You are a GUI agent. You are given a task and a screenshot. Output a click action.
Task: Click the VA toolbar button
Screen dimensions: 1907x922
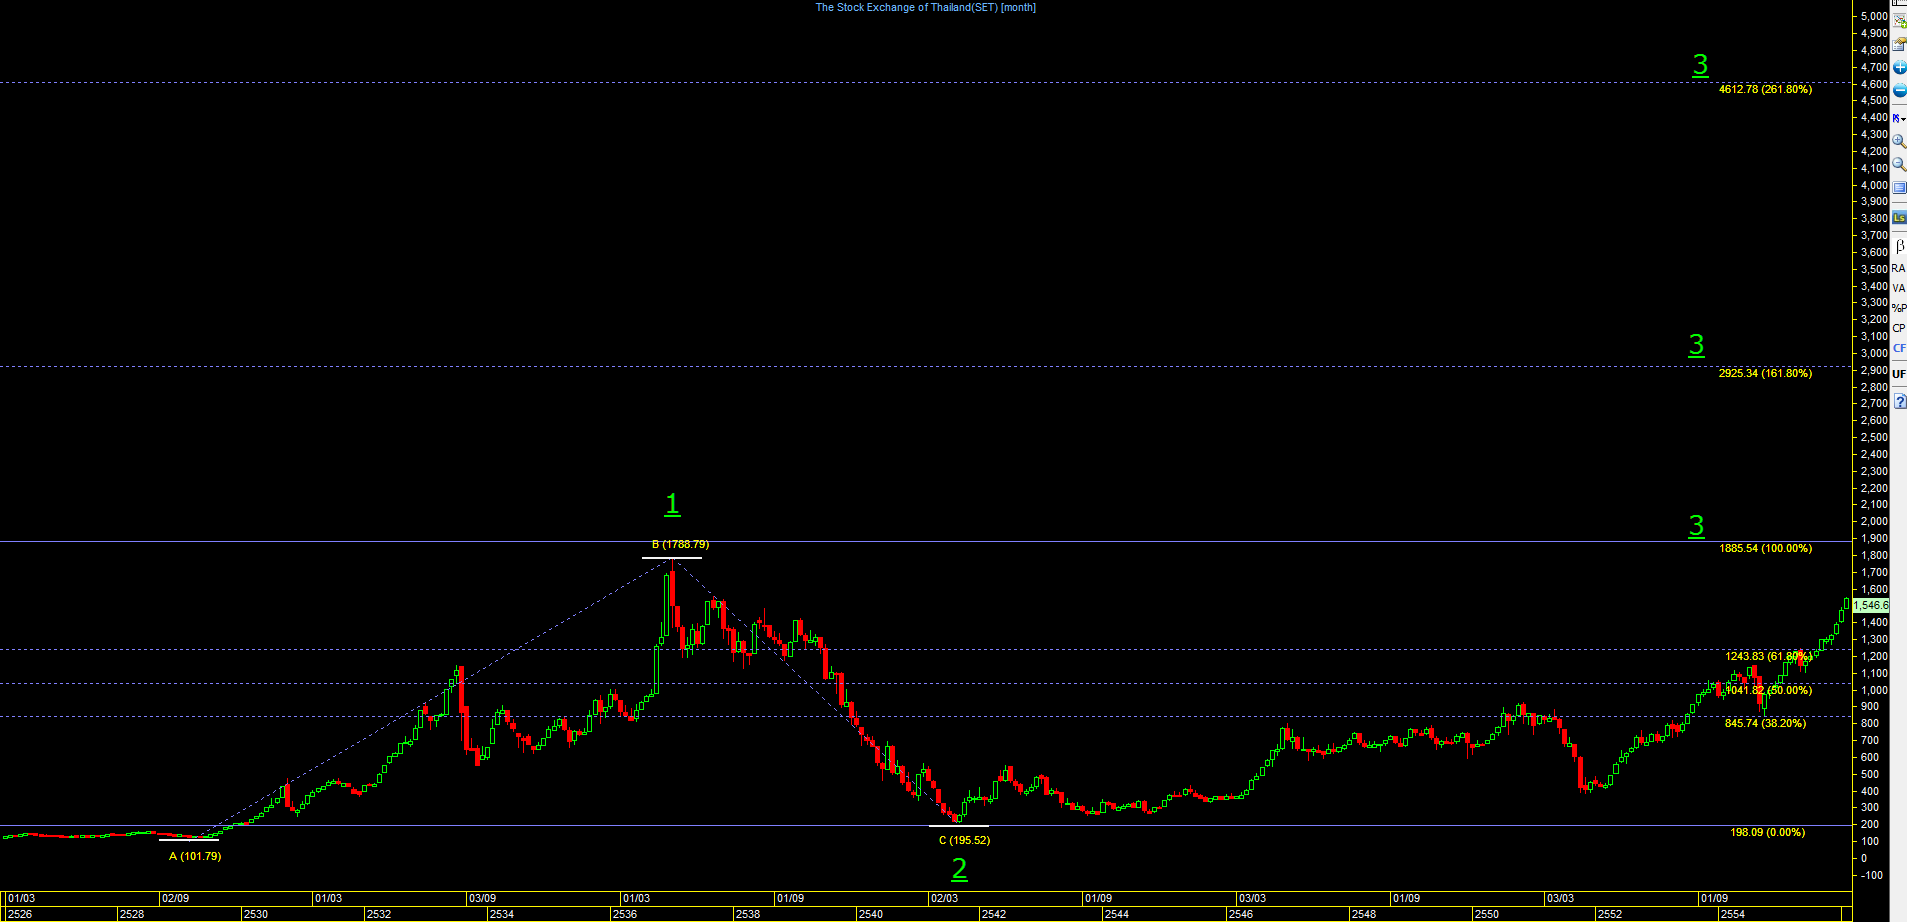coord(1899,288)
